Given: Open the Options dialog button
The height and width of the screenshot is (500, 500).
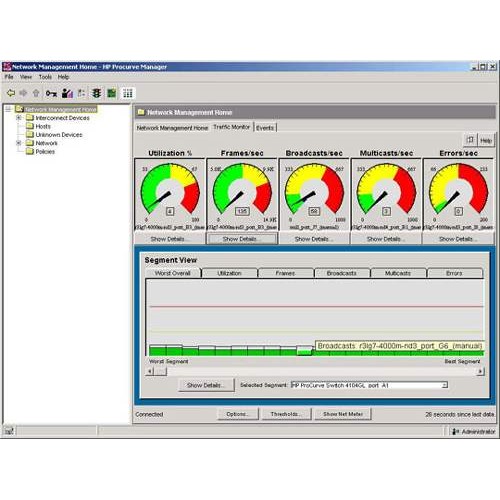Looking at the screenshot, I should click(238, 414).
